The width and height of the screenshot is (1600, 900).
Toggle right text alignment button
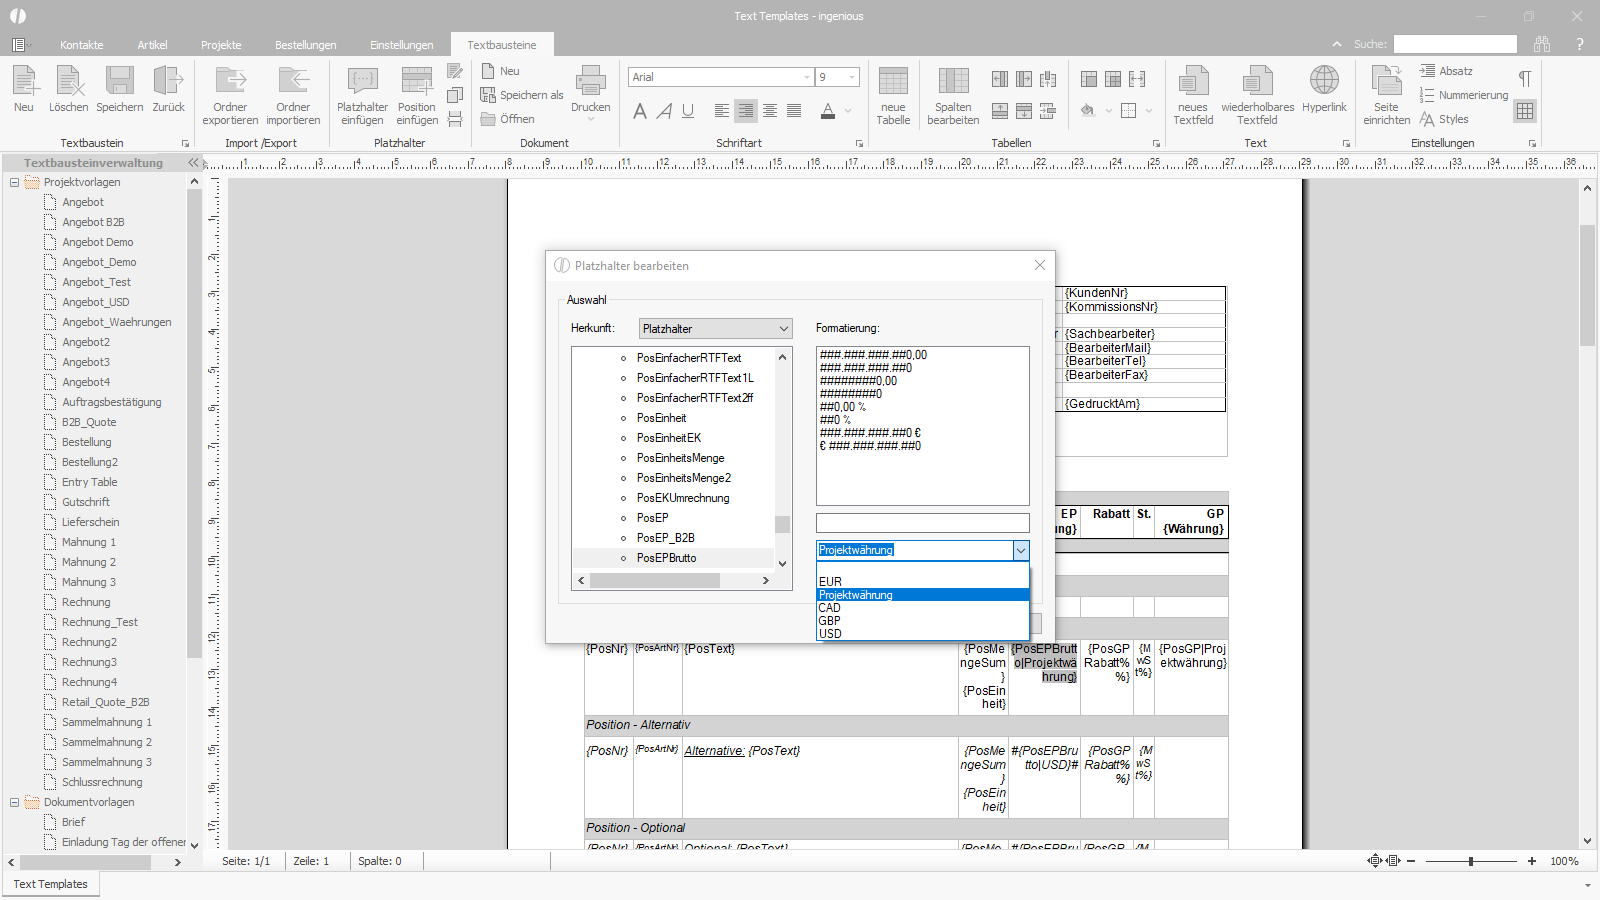tap(746, 111)
